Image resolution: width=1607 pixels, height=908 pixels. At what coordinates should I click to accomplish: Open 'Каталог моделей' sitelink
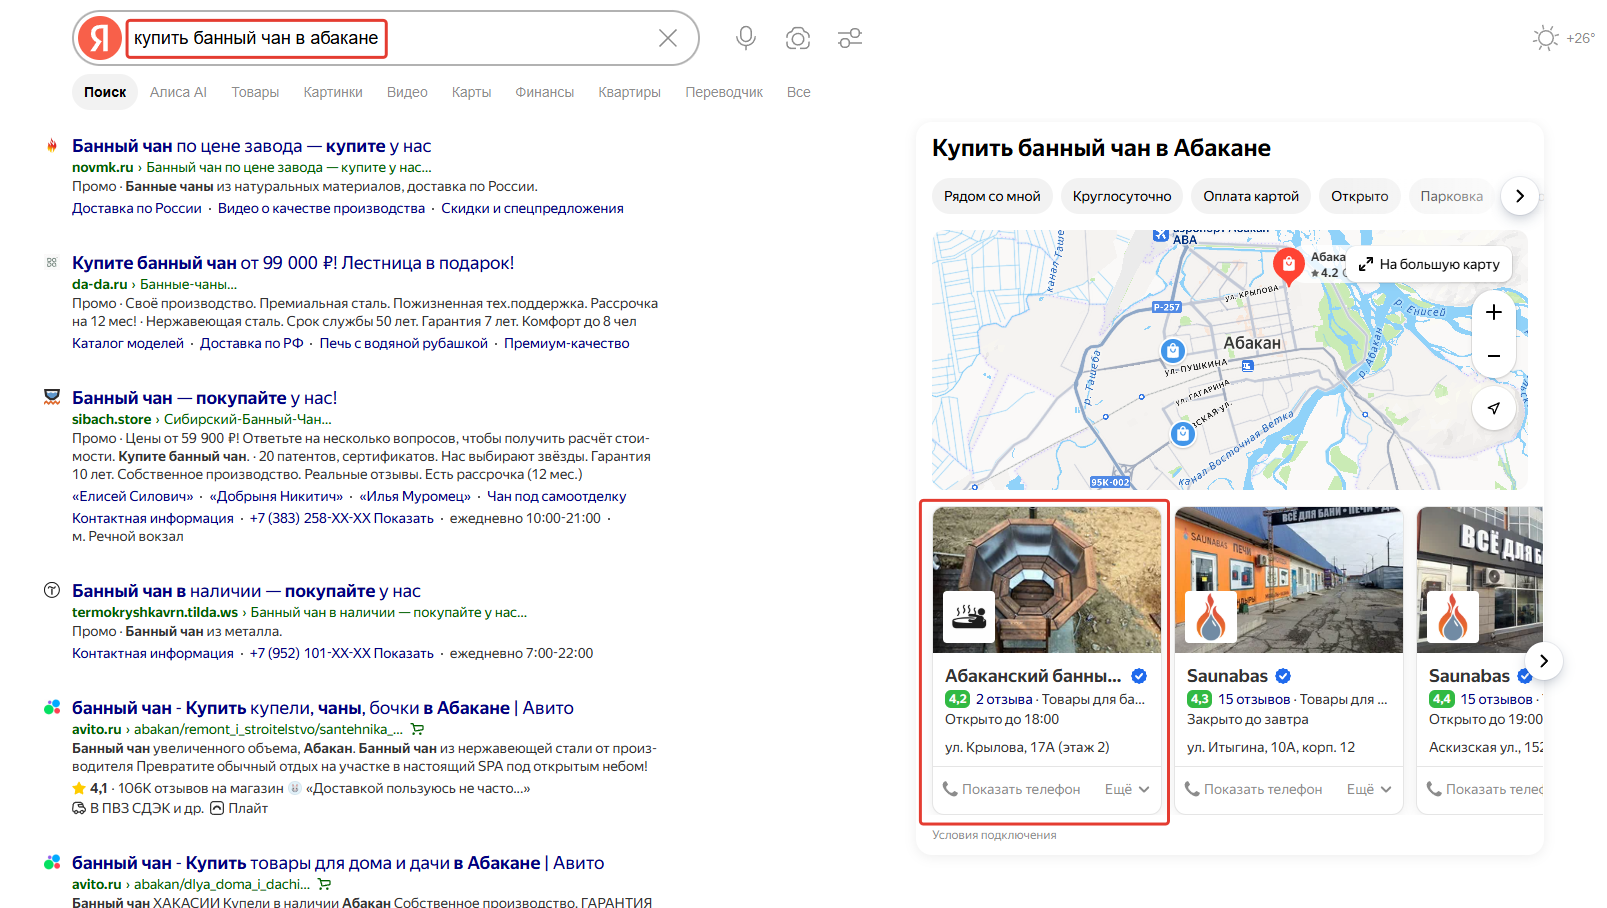pos(128,343)
